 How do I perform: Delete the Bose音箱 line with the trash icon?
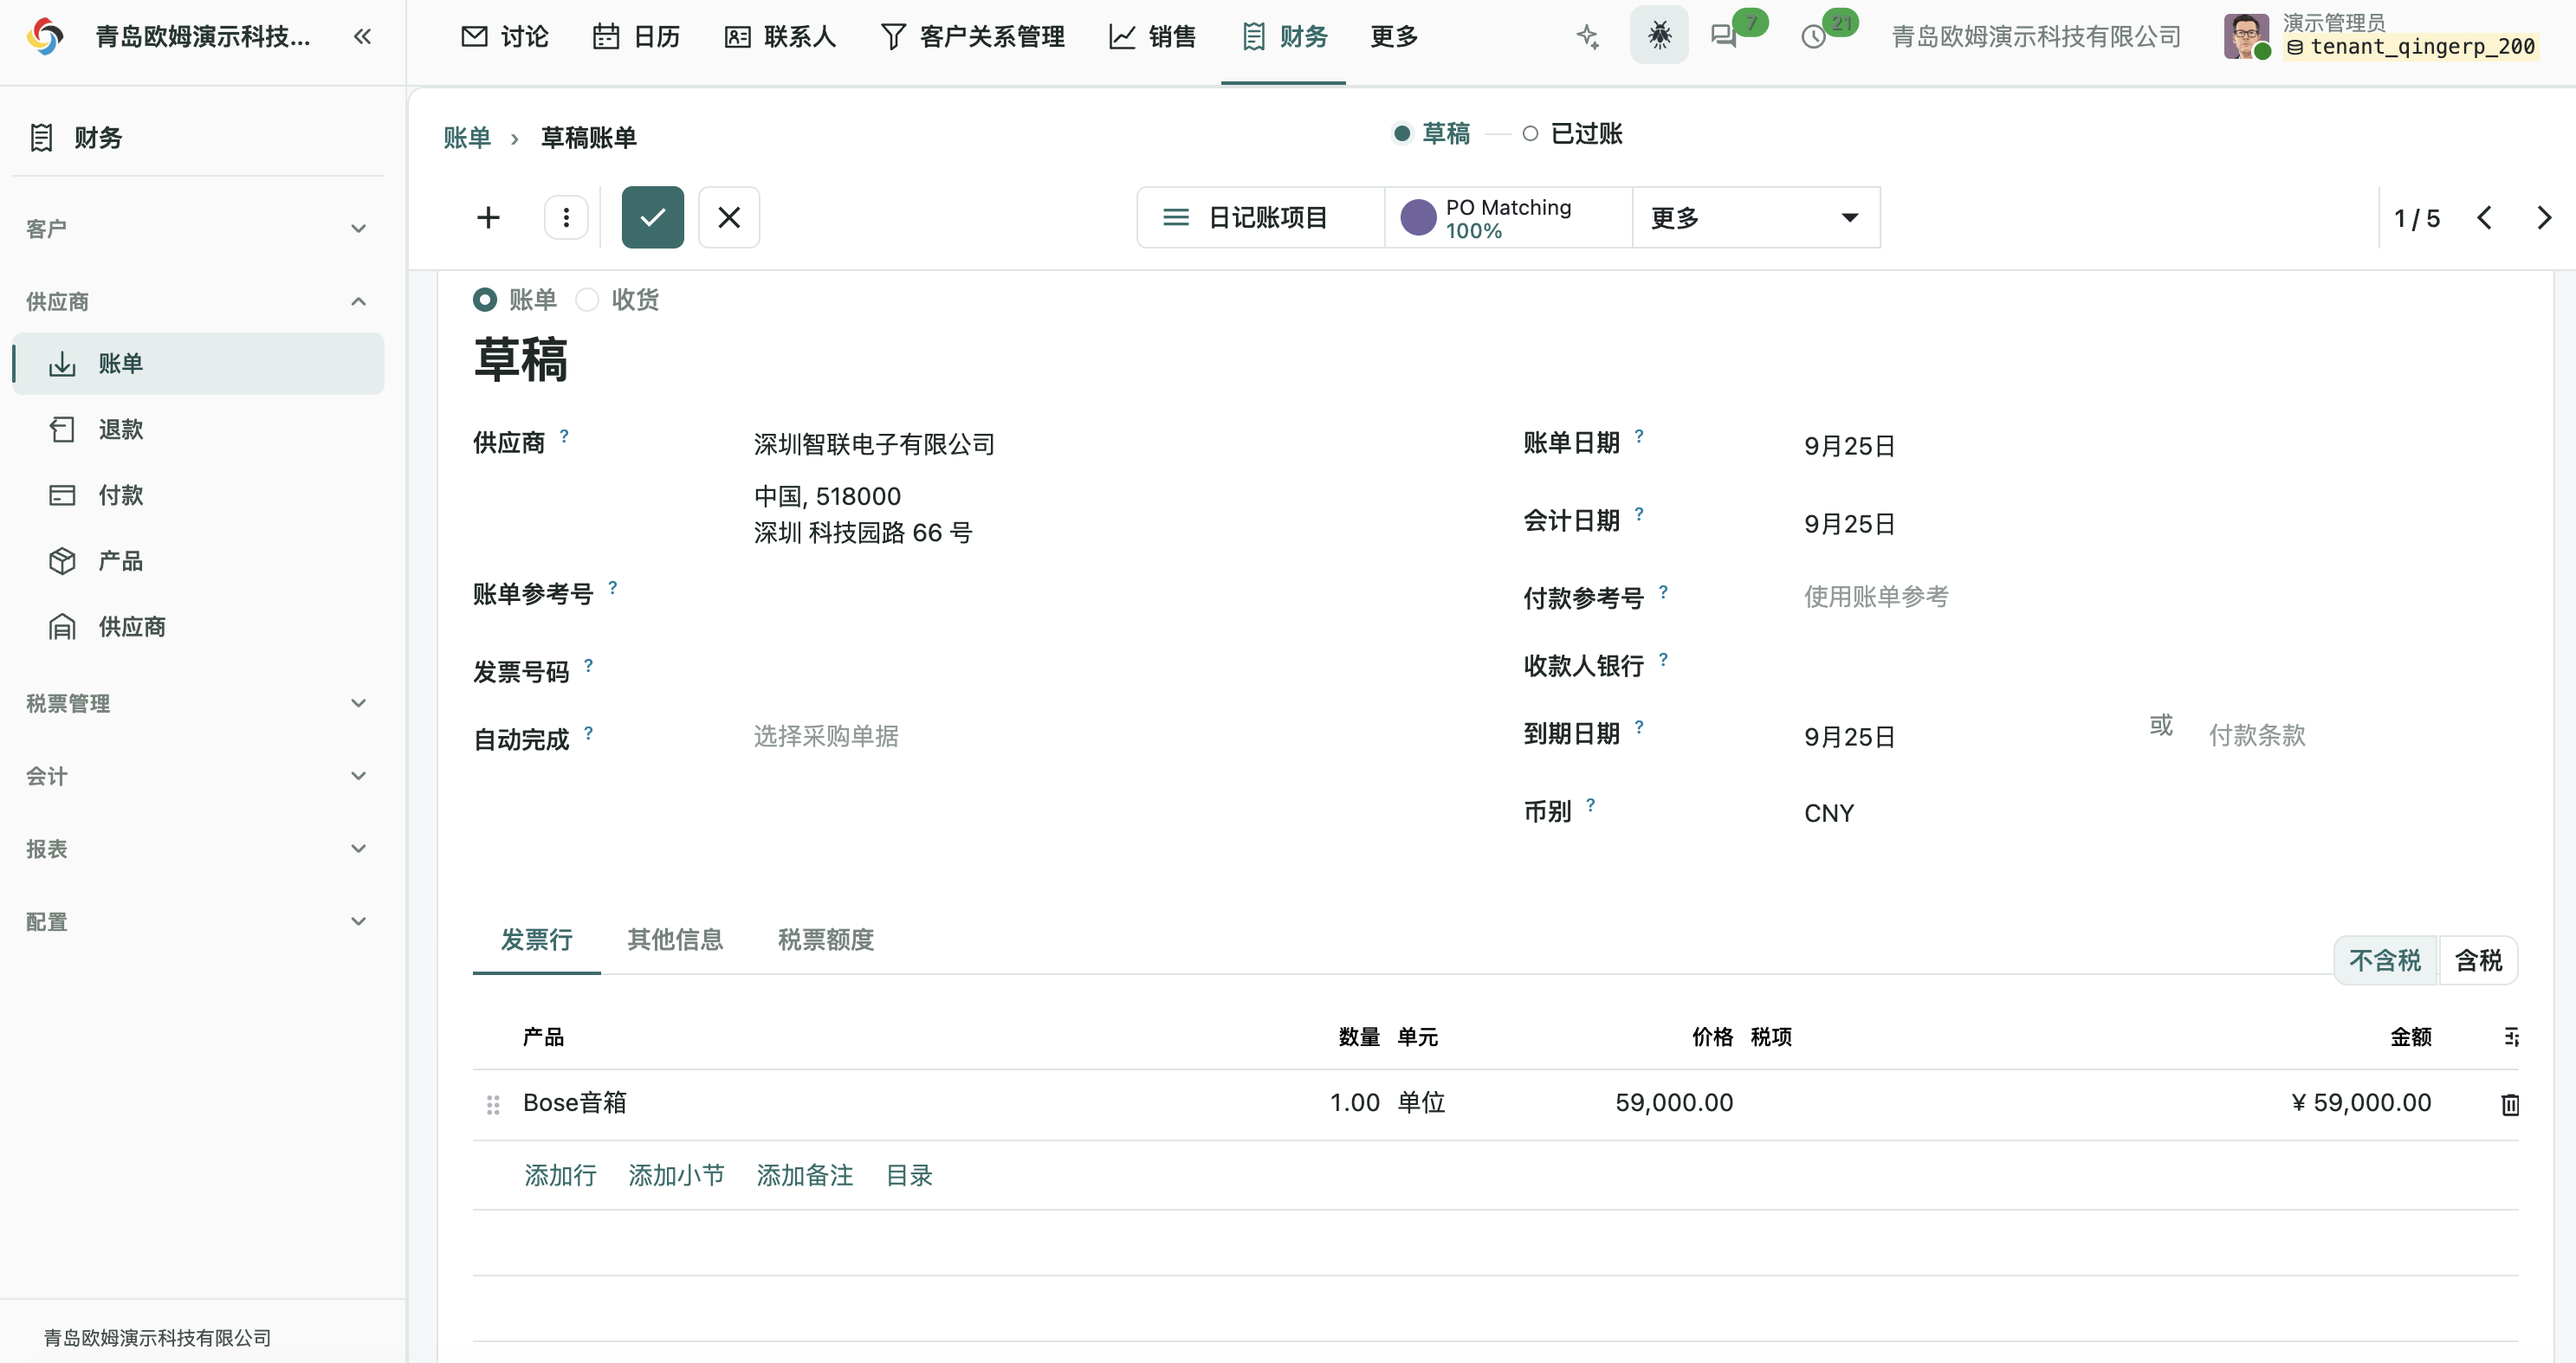coord(2510,1104)
